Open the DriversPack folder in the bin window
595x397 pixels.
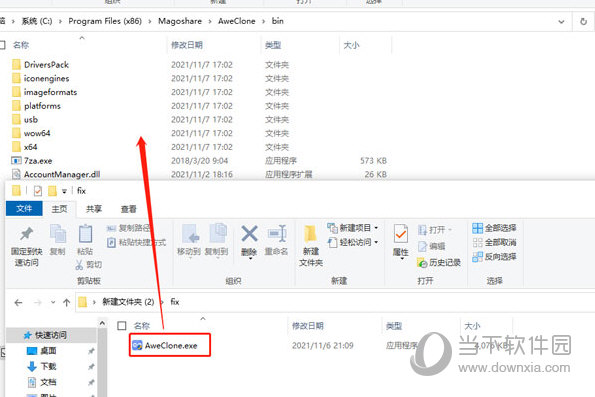coord(46,65)
